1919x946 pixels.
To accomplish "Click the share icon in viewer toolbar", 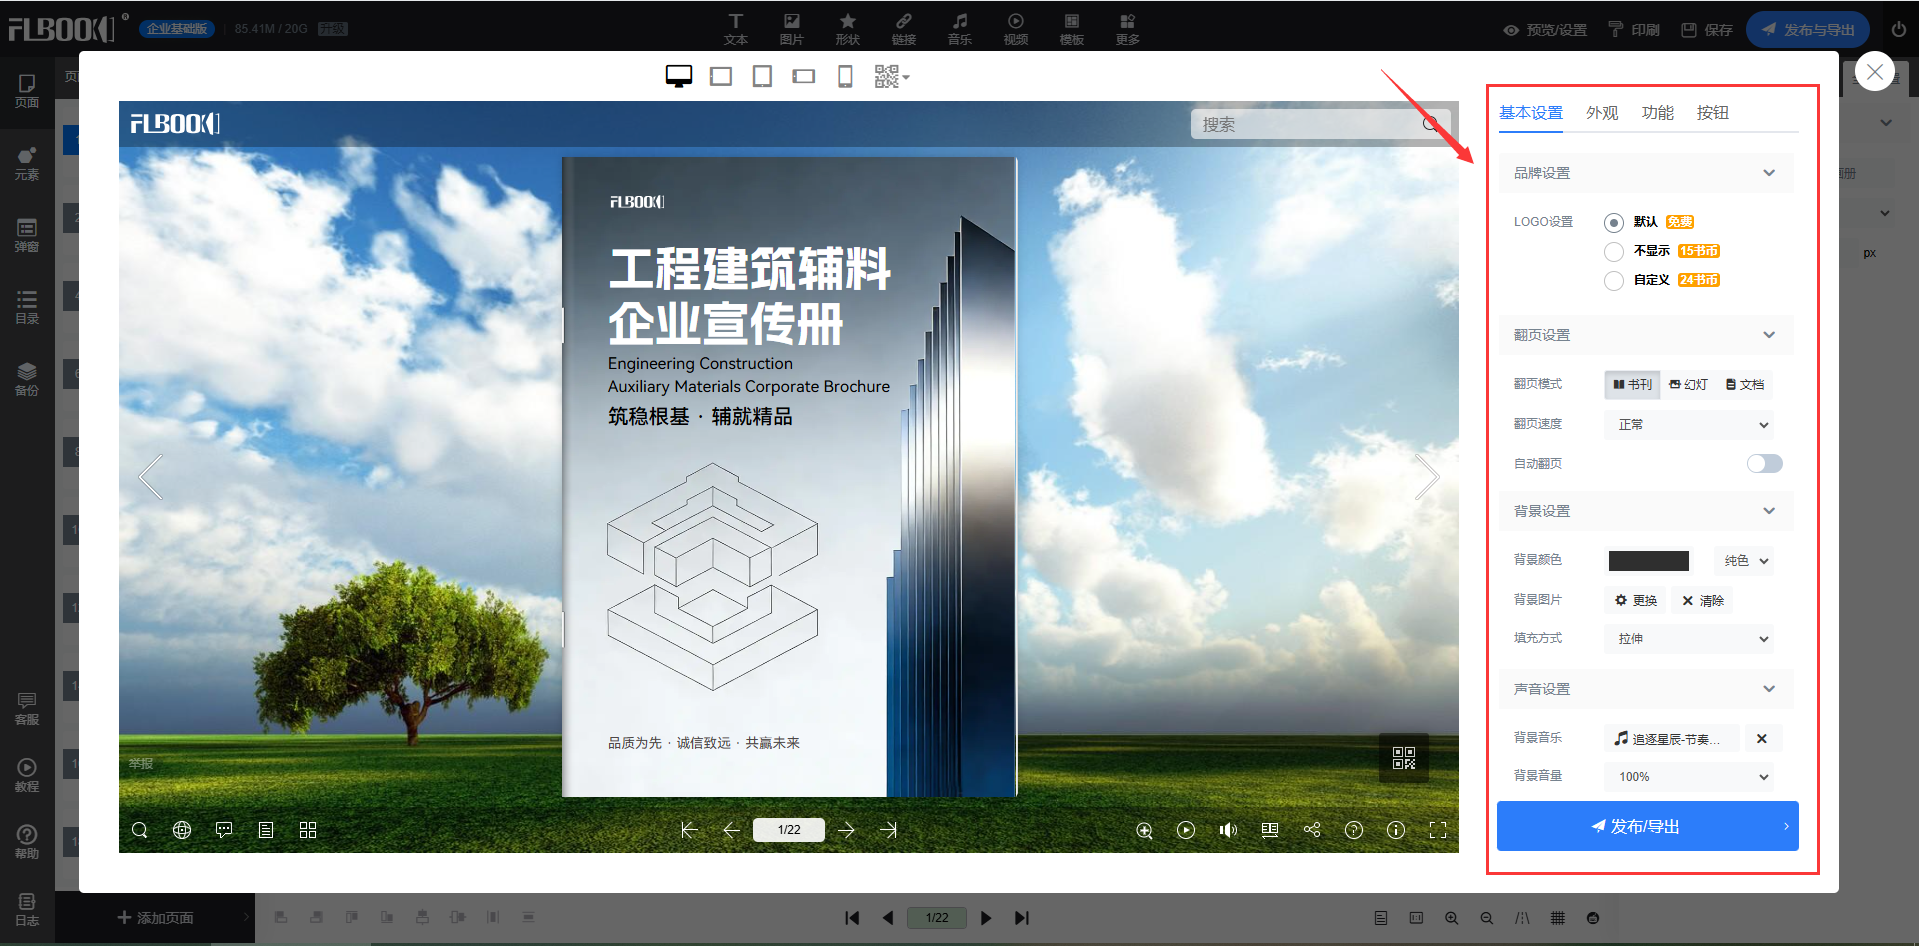I will pyautogui.click(x=1312, y=830).
